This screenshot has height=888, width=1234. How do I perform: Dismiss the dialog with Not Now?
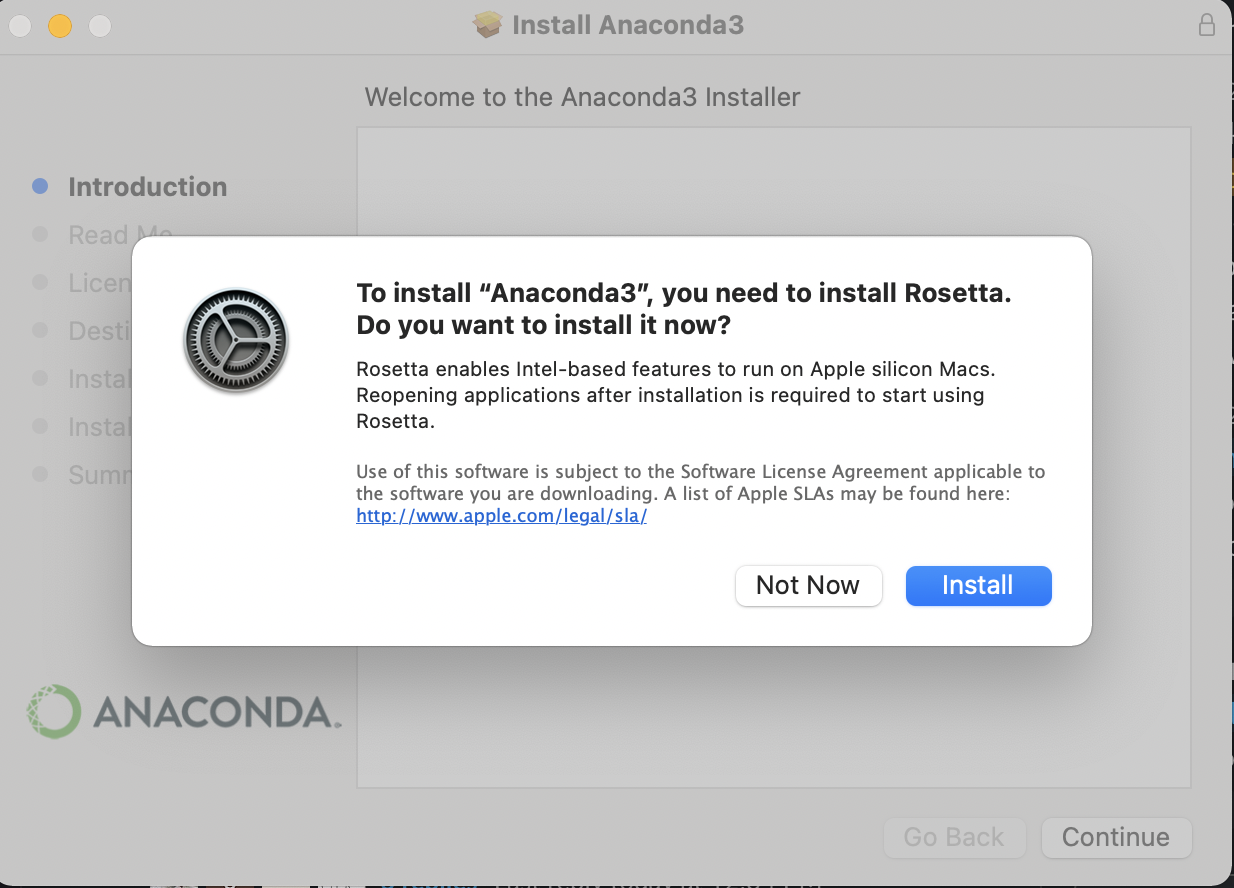(x=808, y=586)
